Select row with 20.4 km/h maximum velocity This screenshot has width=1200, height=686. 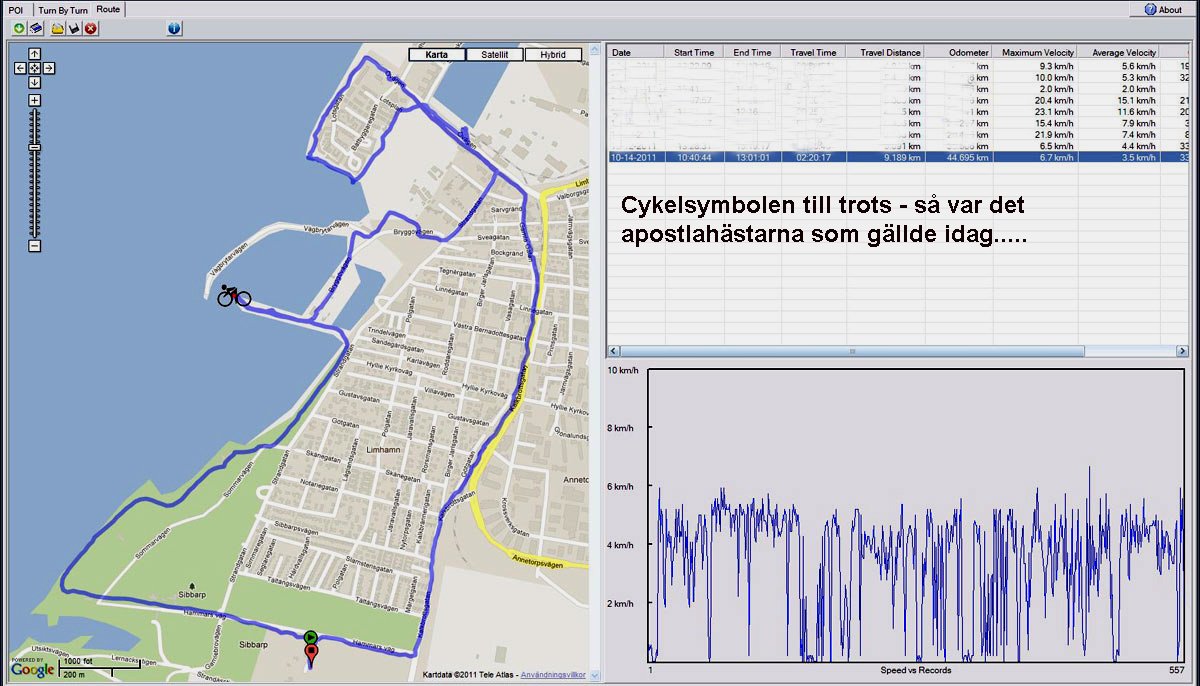(898, 100)
